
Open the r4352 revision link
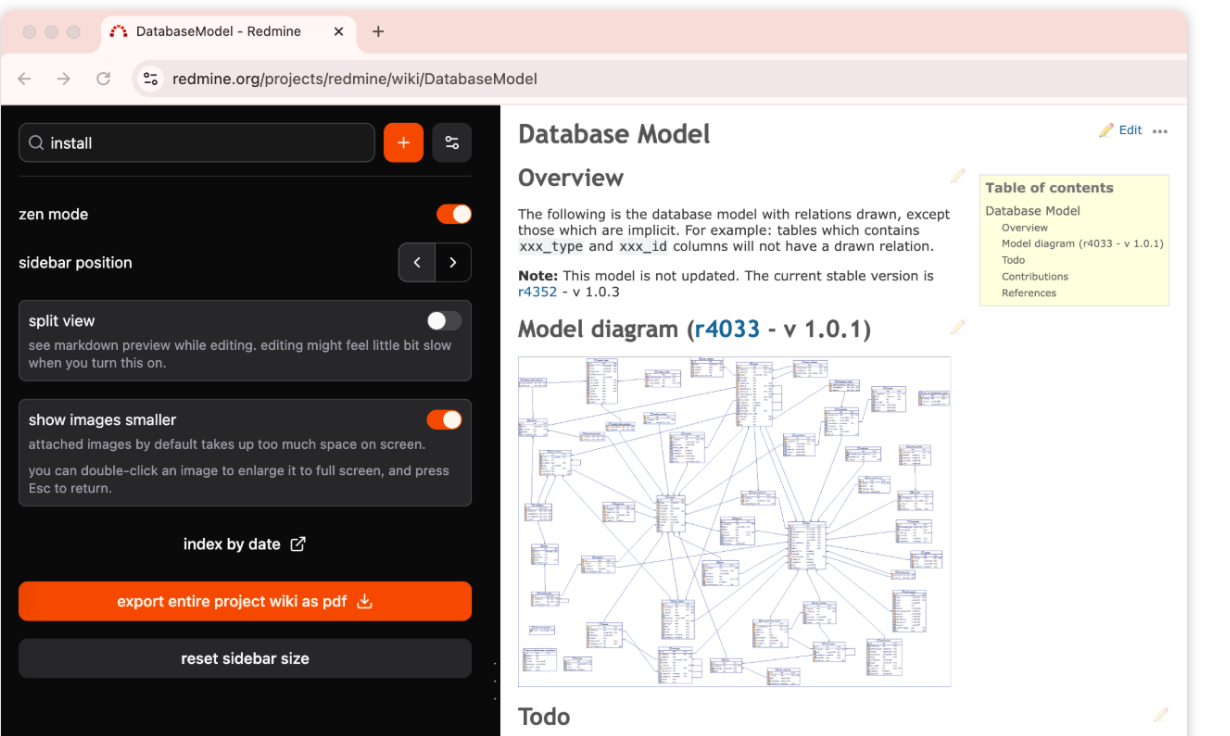click(x=537, y=292)
